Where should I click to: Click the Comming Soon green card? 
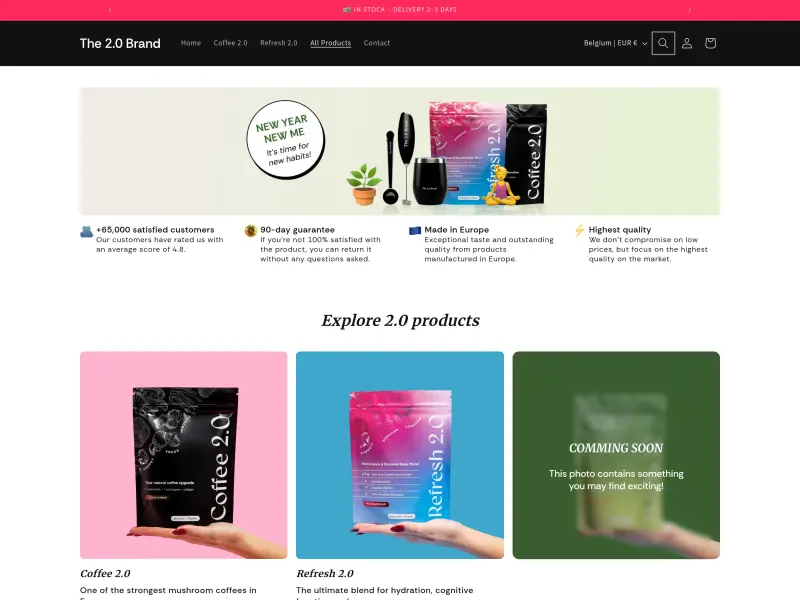pos(616,455)
